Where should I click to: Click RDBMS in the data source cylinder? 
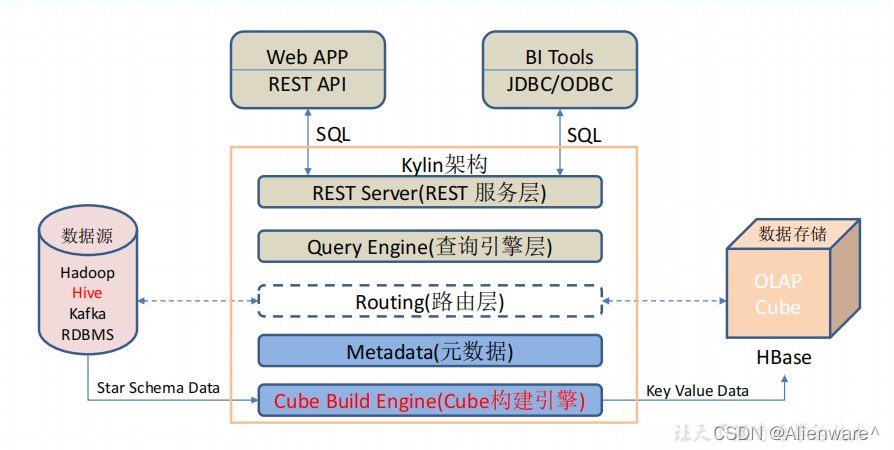(x=87, y=335)
